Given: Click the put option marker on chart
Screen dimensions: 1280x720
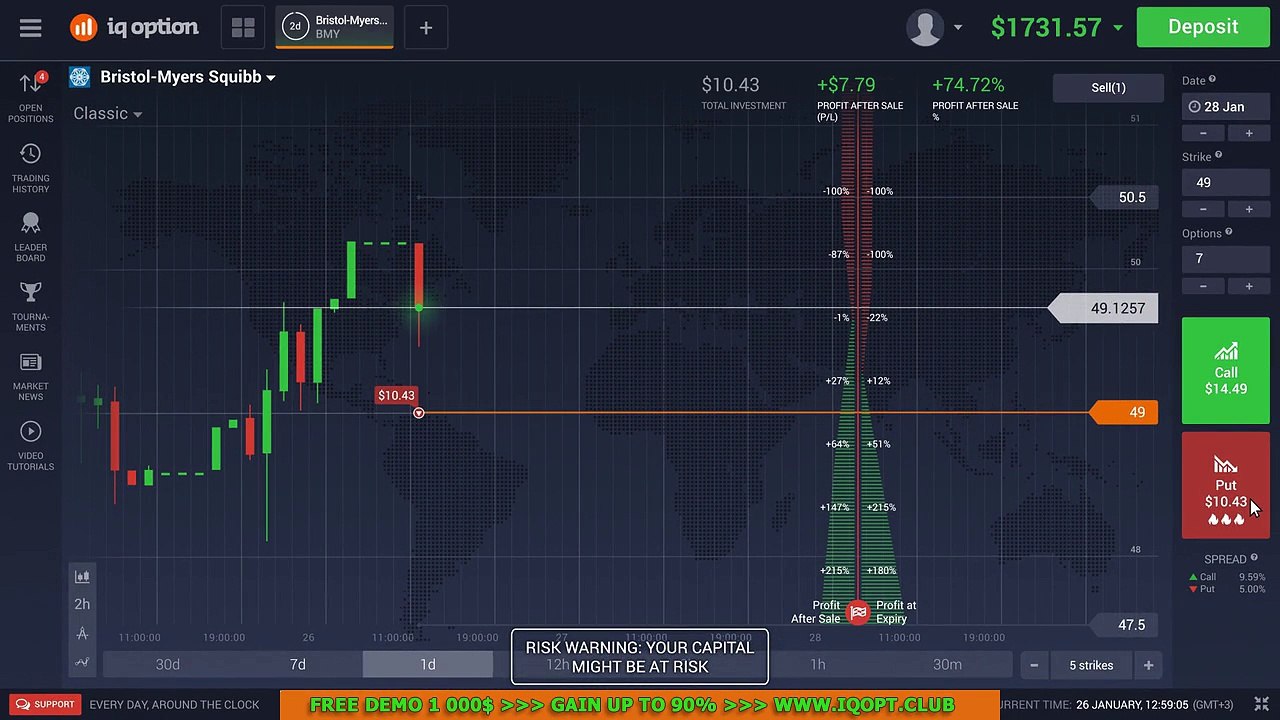Looking at the screenshot, I should [419, 413].
